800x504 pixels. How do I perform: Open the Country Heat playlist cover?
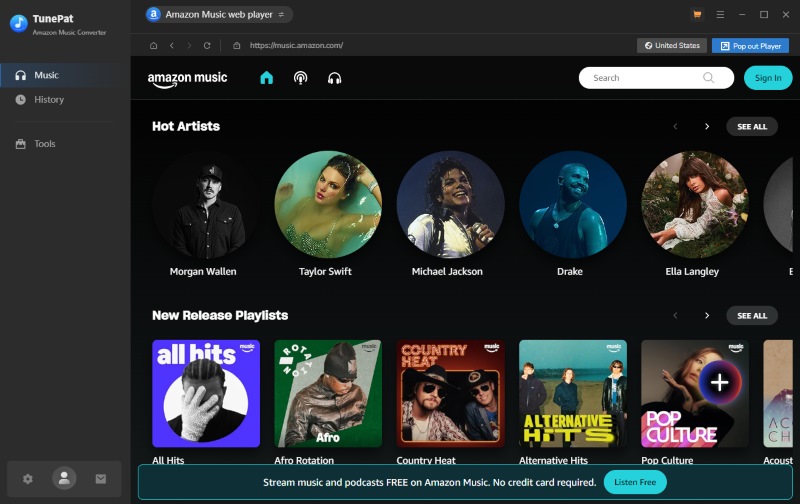451,394
